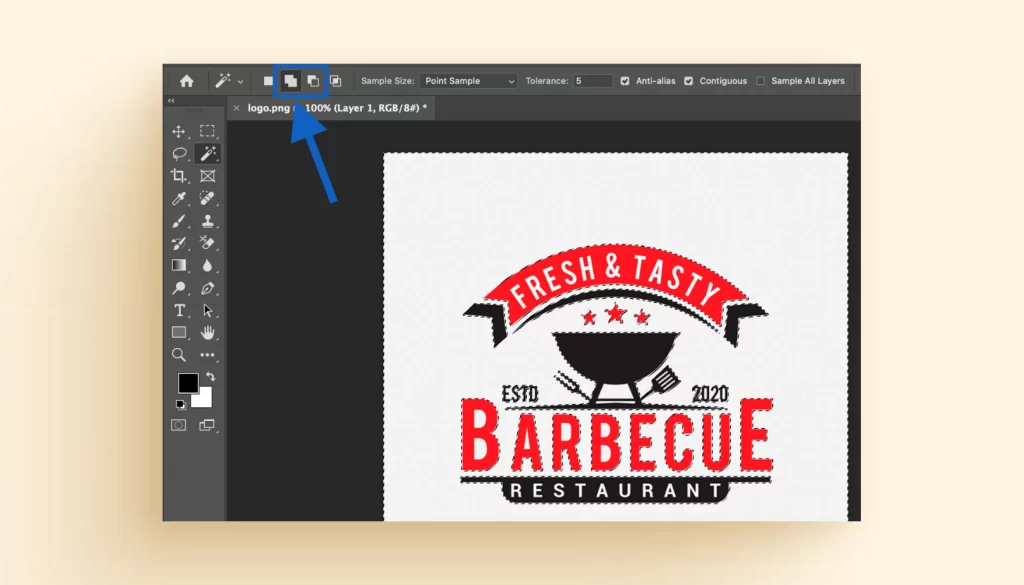Go to the Photoshop Home screen
Image resolution: width=1024 pixels, height=585 pixels.
[x=187, y=81]
